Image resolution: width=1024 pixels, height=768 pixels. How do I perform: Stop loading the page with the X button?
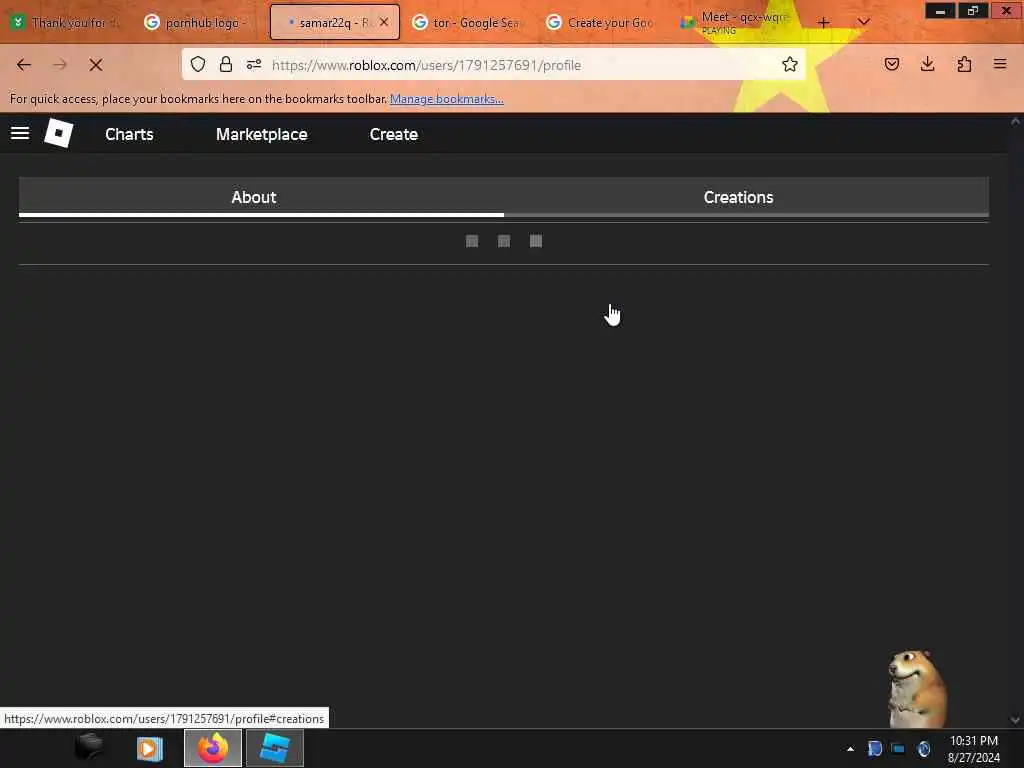(95, 65)
